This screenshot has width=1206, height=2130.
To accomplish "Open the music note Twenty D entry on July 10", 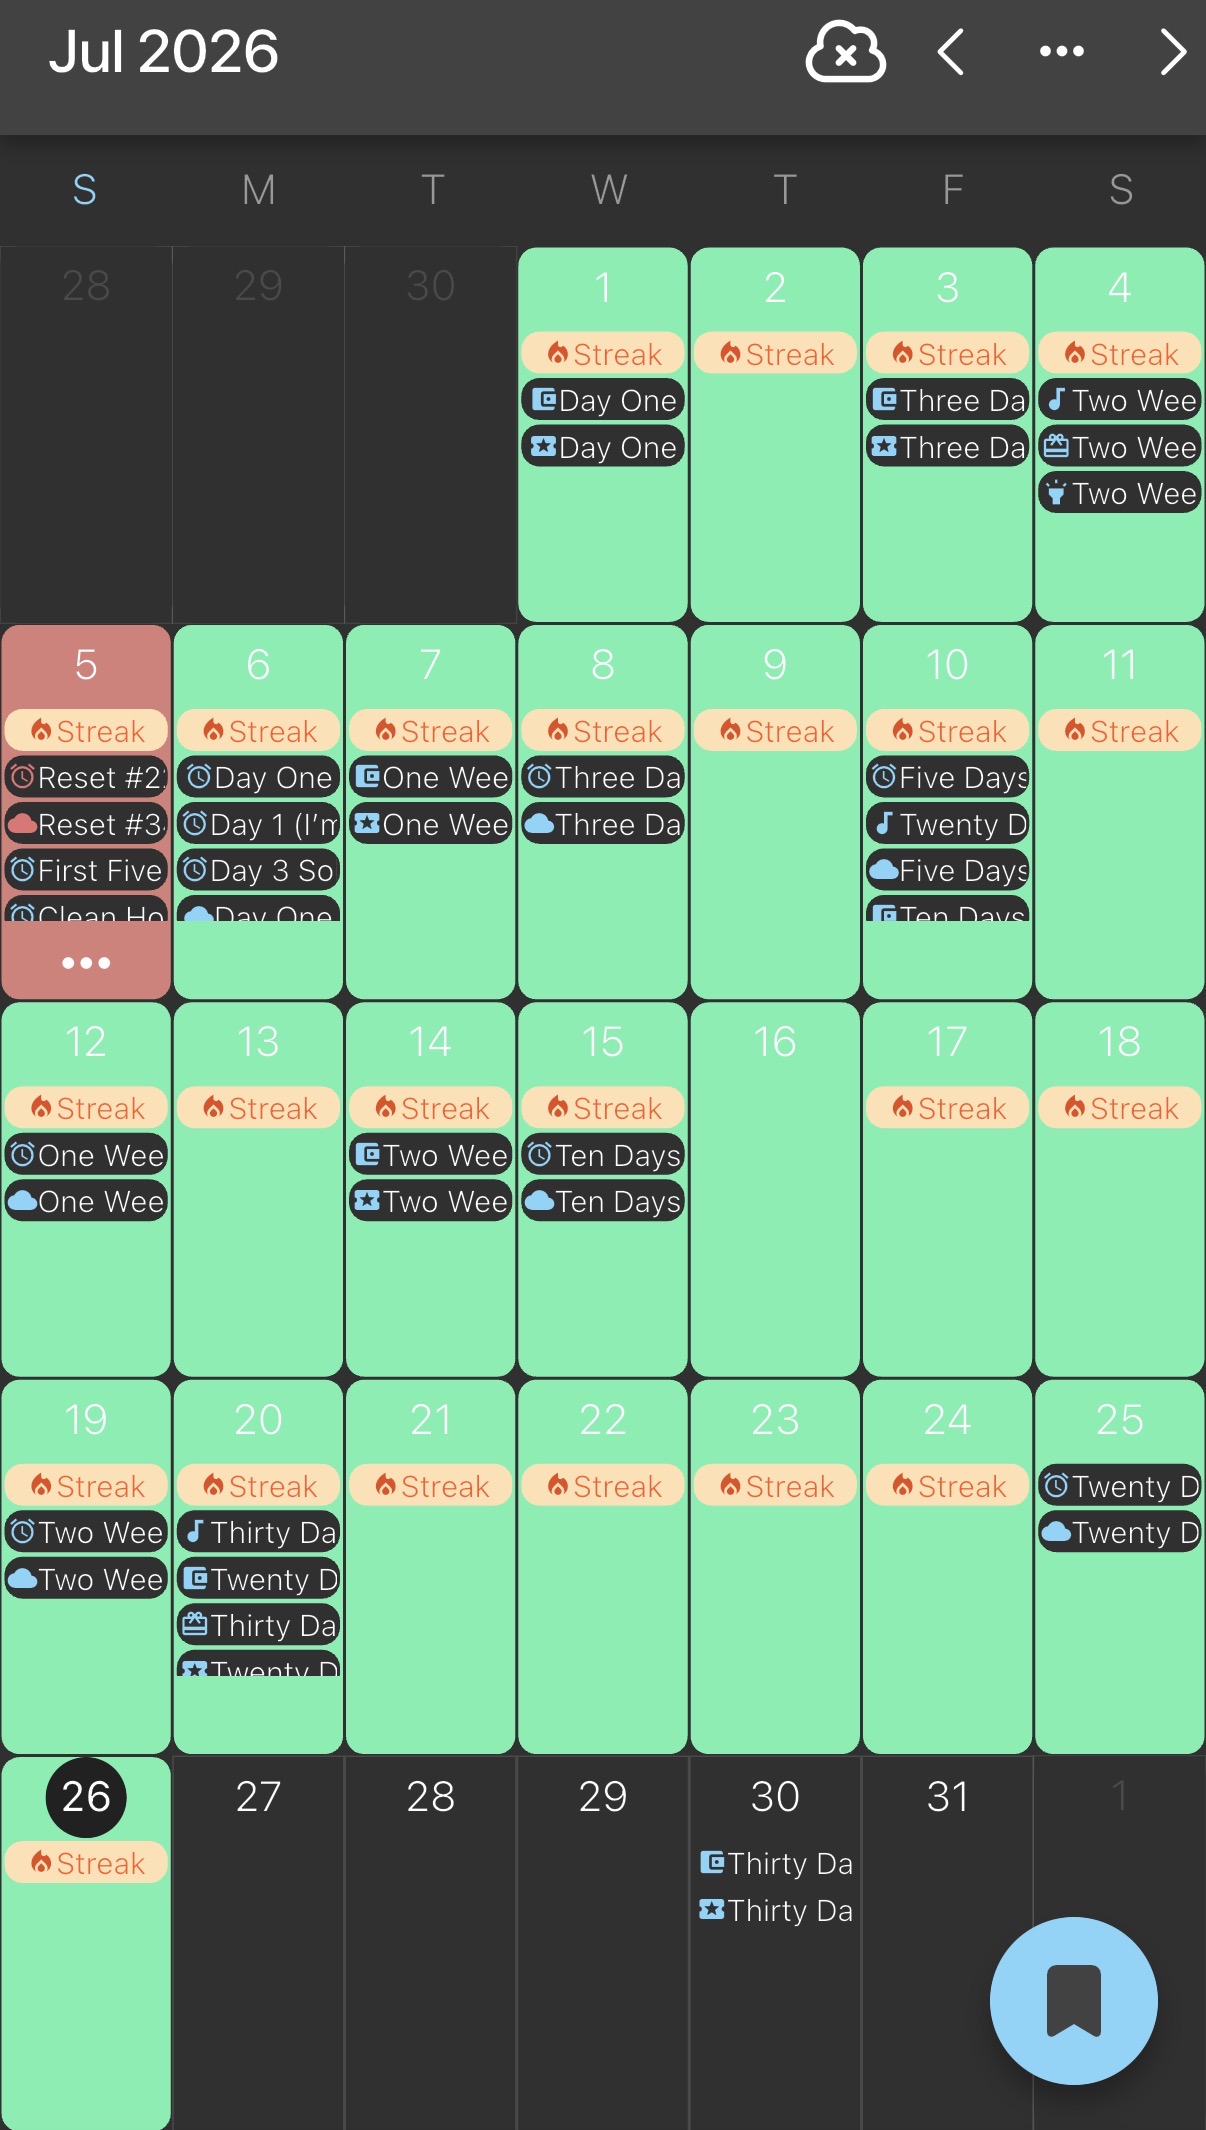I will tap(948, 824).
